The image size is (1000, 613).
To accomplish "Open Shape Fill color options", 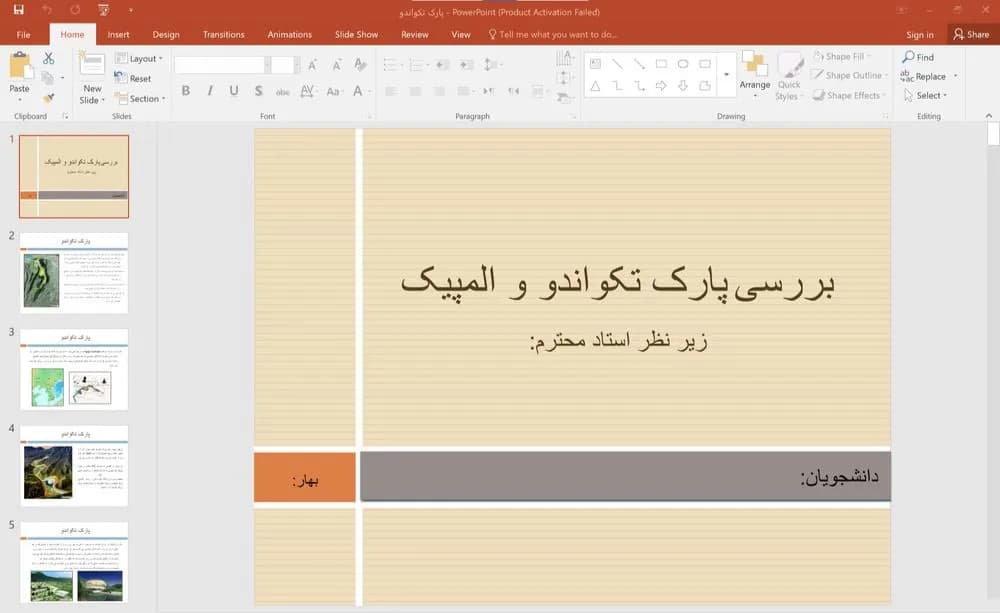I will click(842, 56).
